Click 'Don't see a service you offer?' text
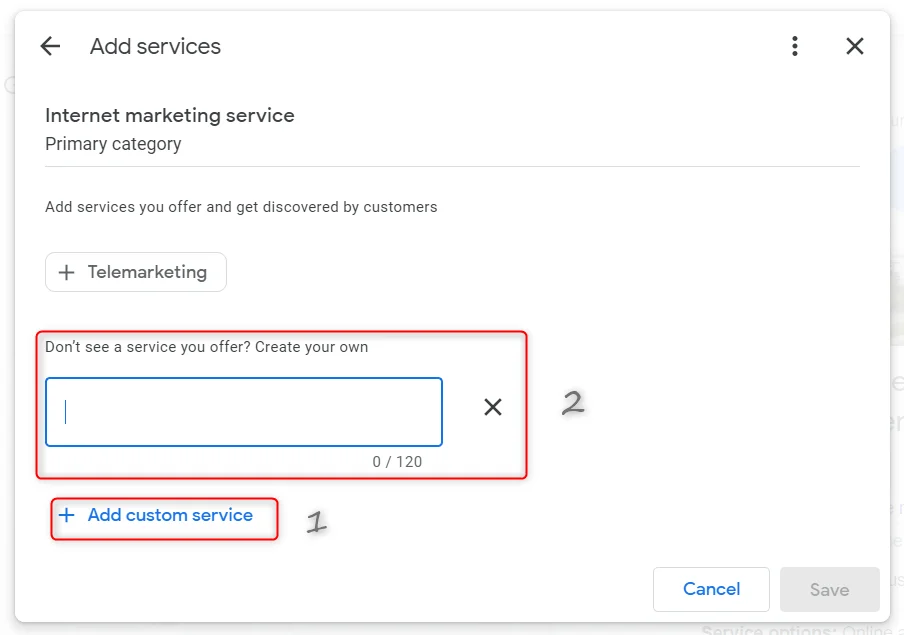Screen dimensions: 904x635 click(x=148, y=347)
